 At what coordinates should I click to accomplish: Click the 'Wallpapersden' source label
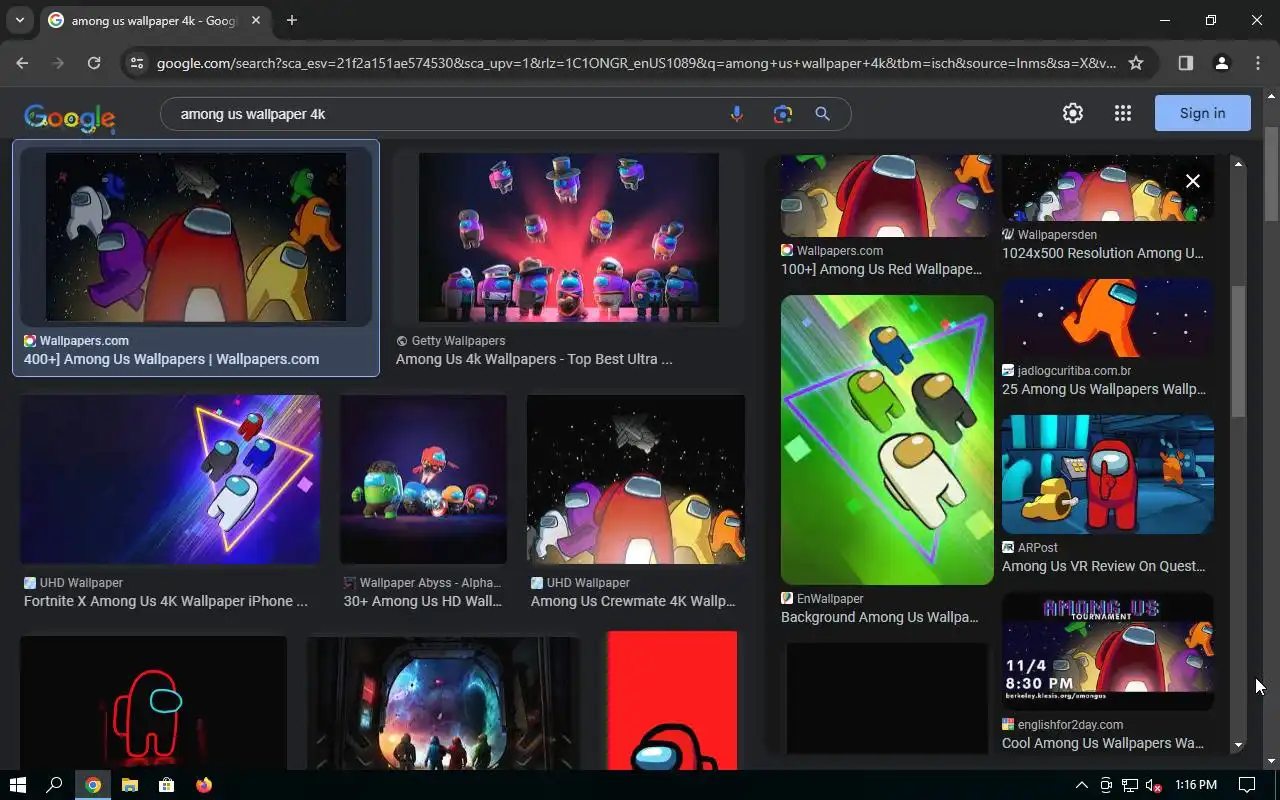click(1057, 235)
